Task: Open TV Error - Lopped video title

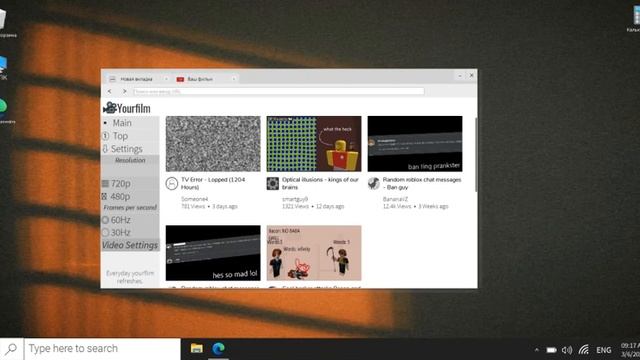Action: 213,183
